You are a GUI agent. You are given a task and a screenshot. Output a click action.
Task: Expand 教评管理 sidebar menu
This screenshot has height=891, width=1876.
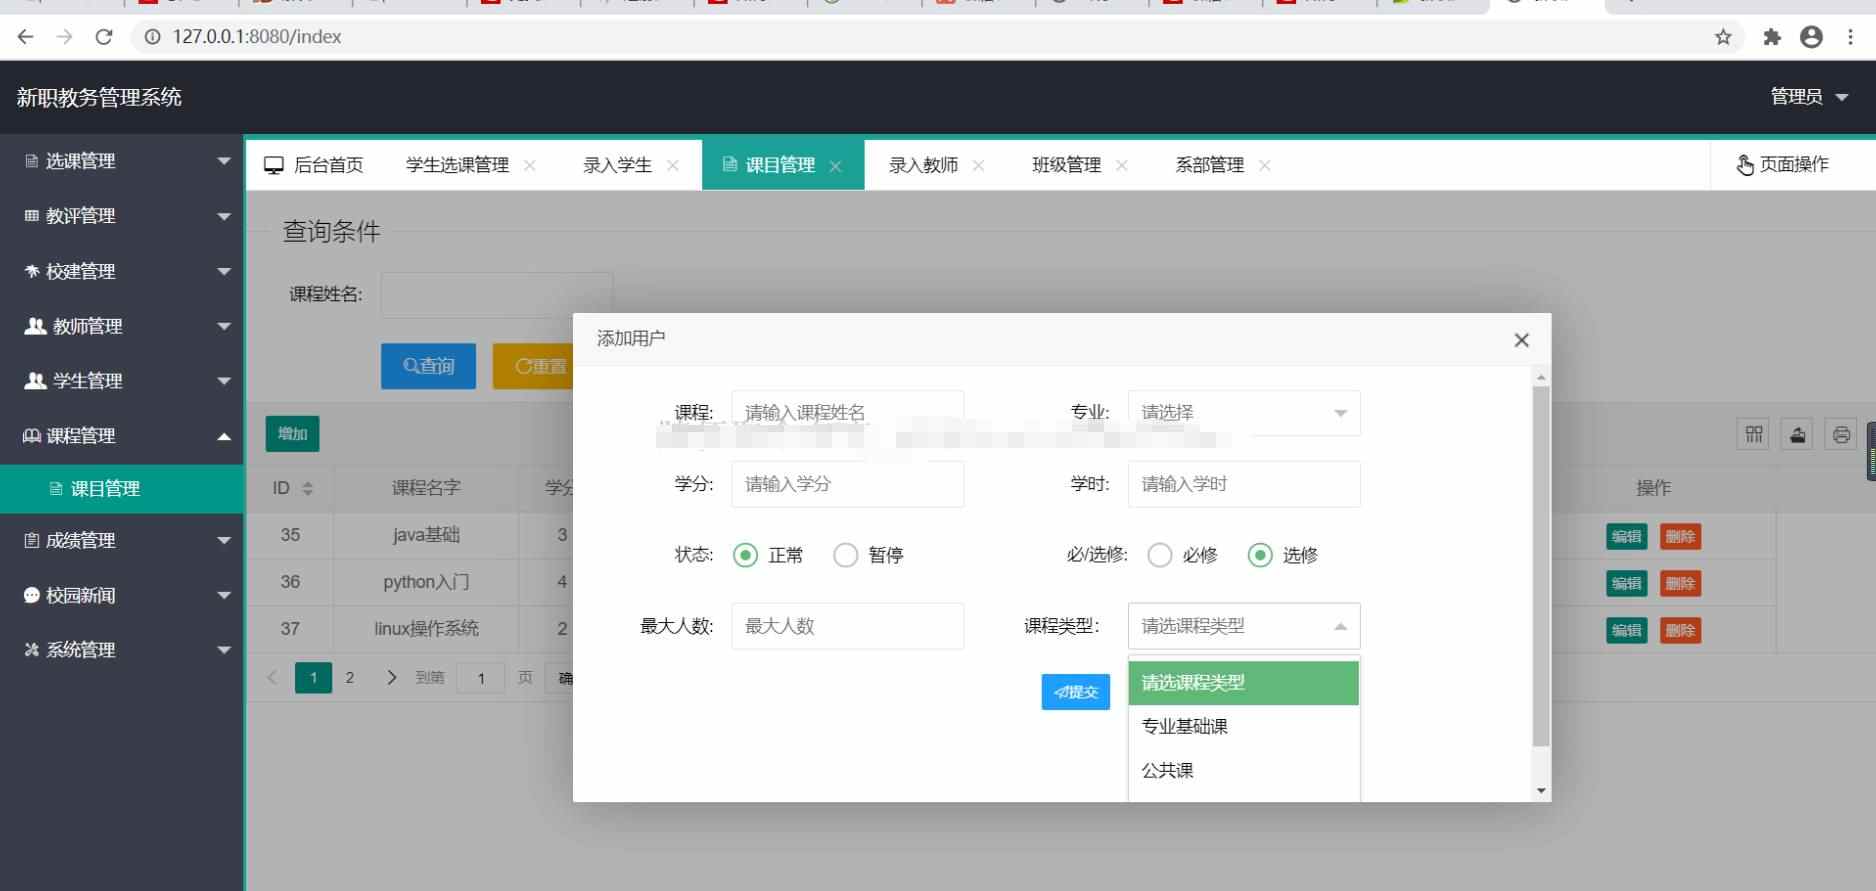(x=122, y=216)
